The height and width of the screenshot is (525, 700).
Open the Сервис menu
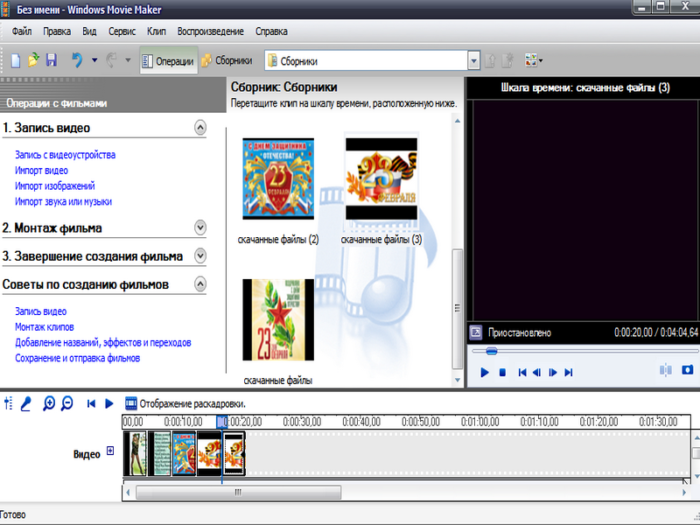pyautogui.click(x=122, y=31)
